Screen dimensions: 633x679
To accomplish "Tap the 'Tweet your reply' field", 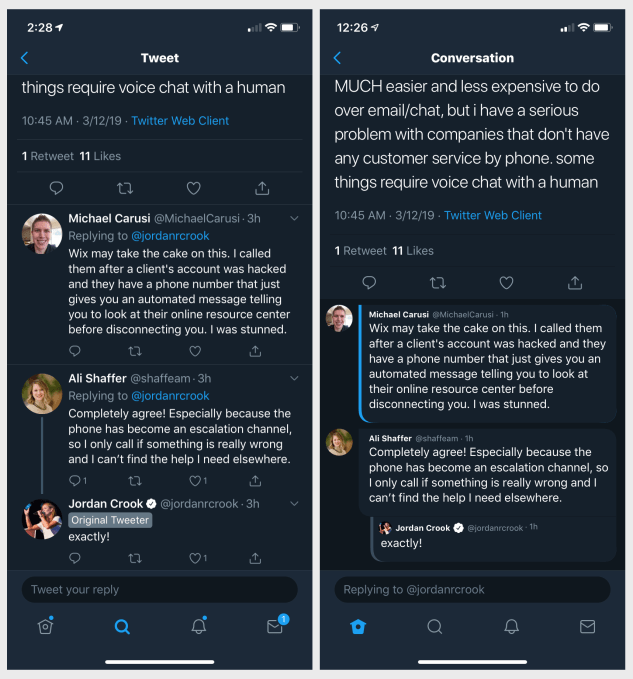I will (160, 590).
